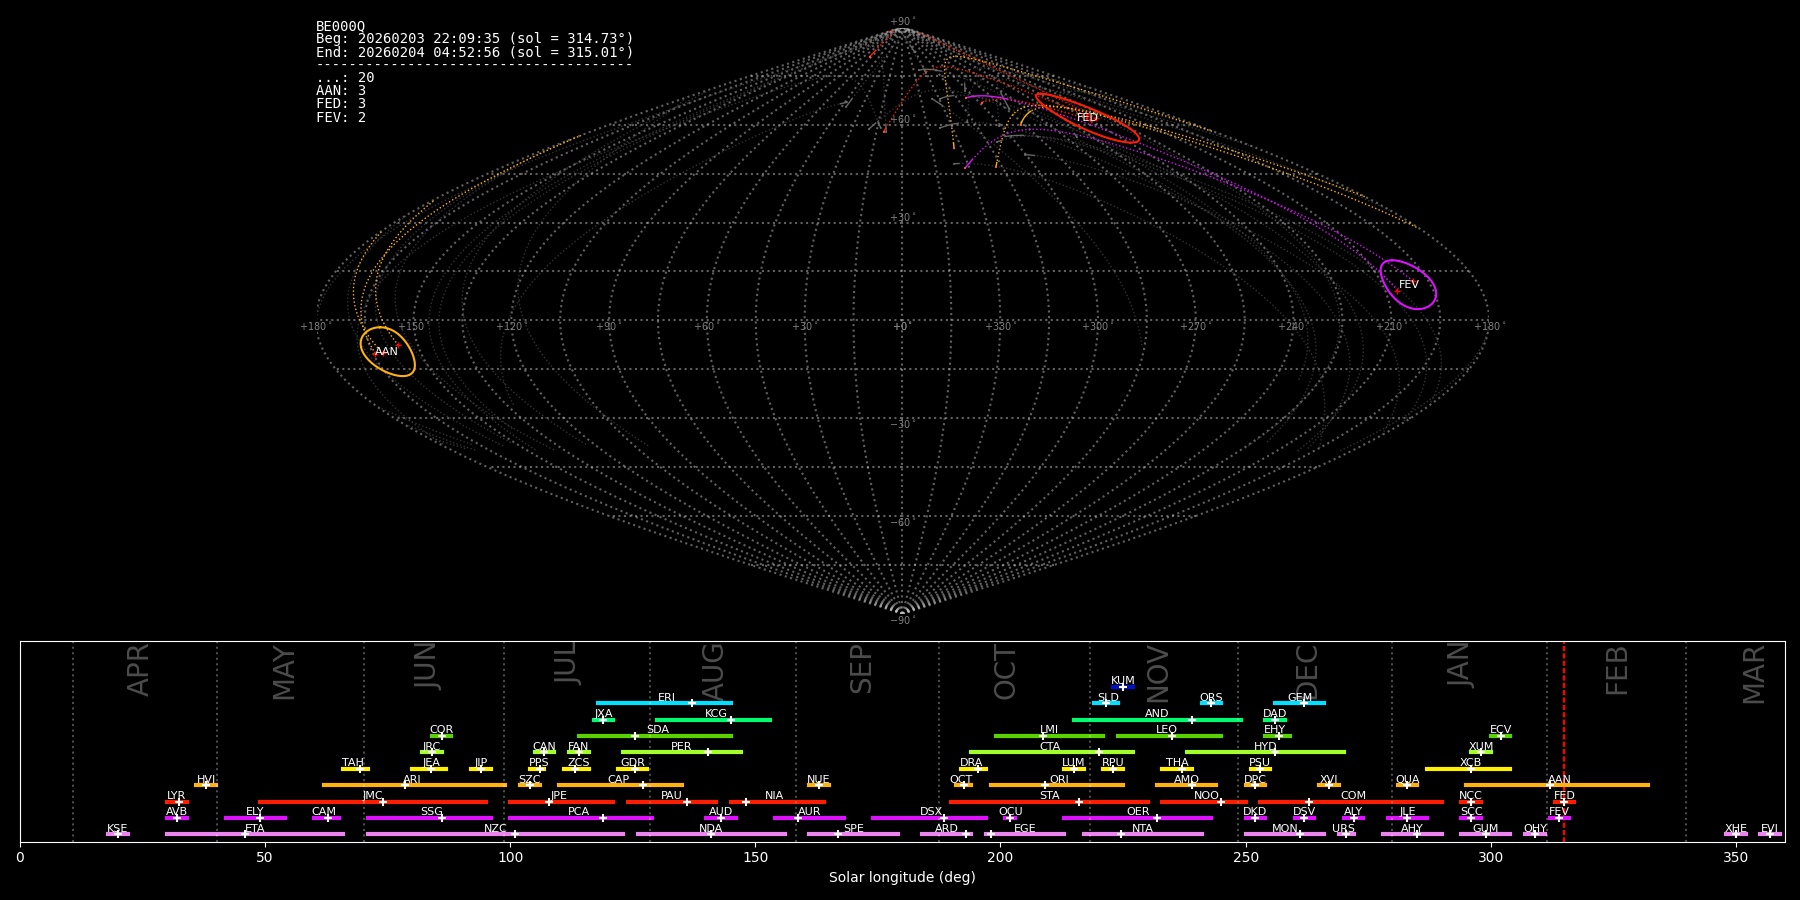
Task: Click the BE000Q station title text
Action: point(340,26)
